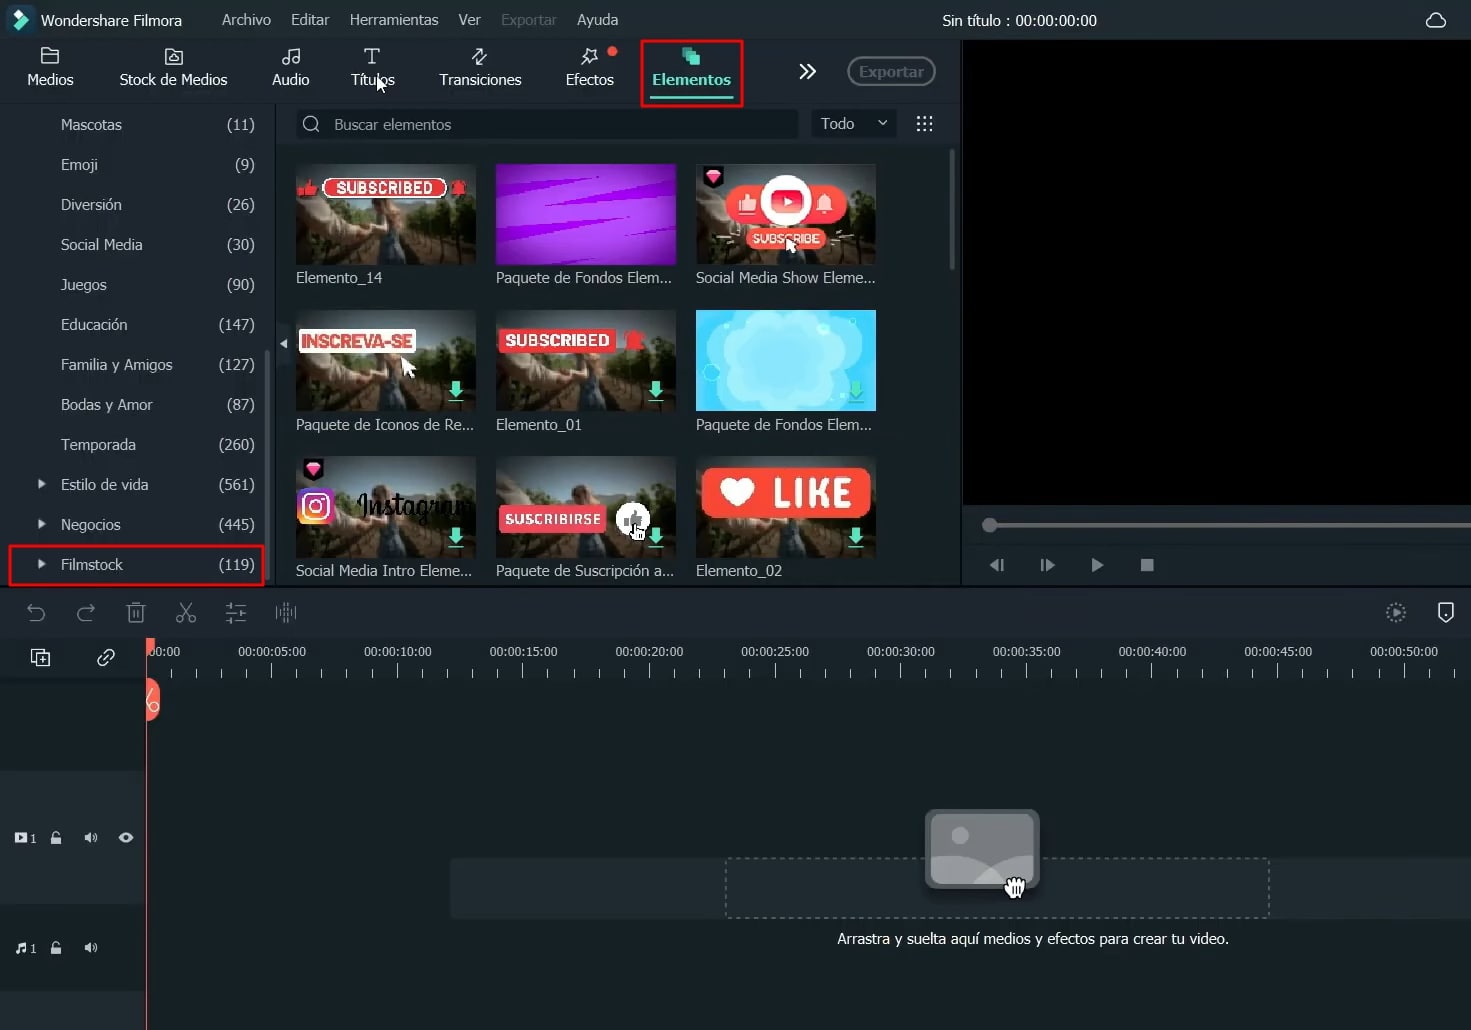The width and height of the screenshot is (1471, 1030).
Task: Switch to the Transiciones tab
Action: 480,68
